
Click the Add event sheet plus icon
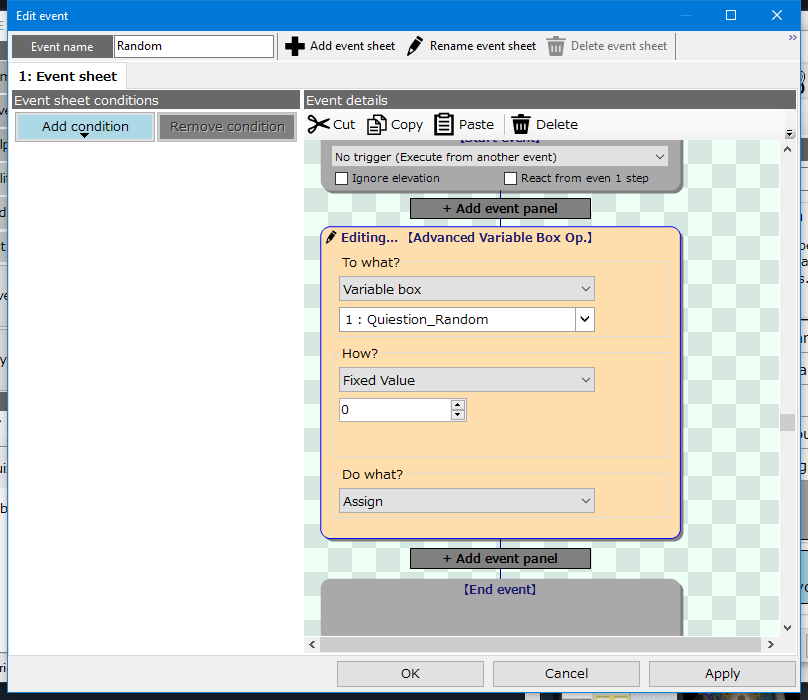295,46
